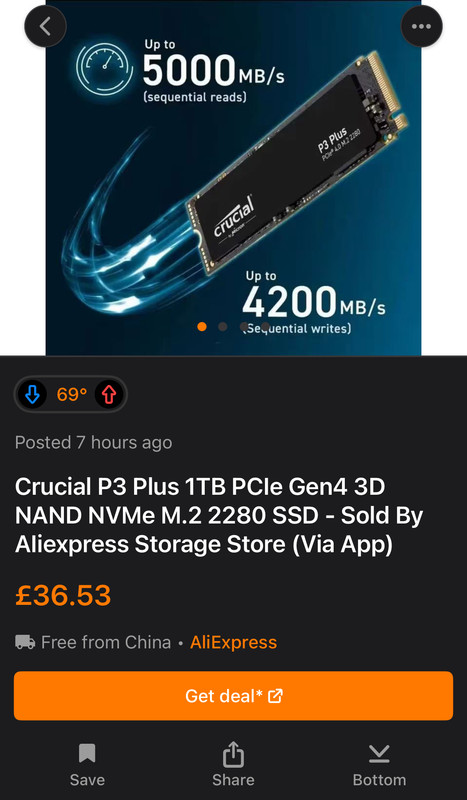
Task: Tap the Crucial P3 Plus deal title
Action: 219,516
